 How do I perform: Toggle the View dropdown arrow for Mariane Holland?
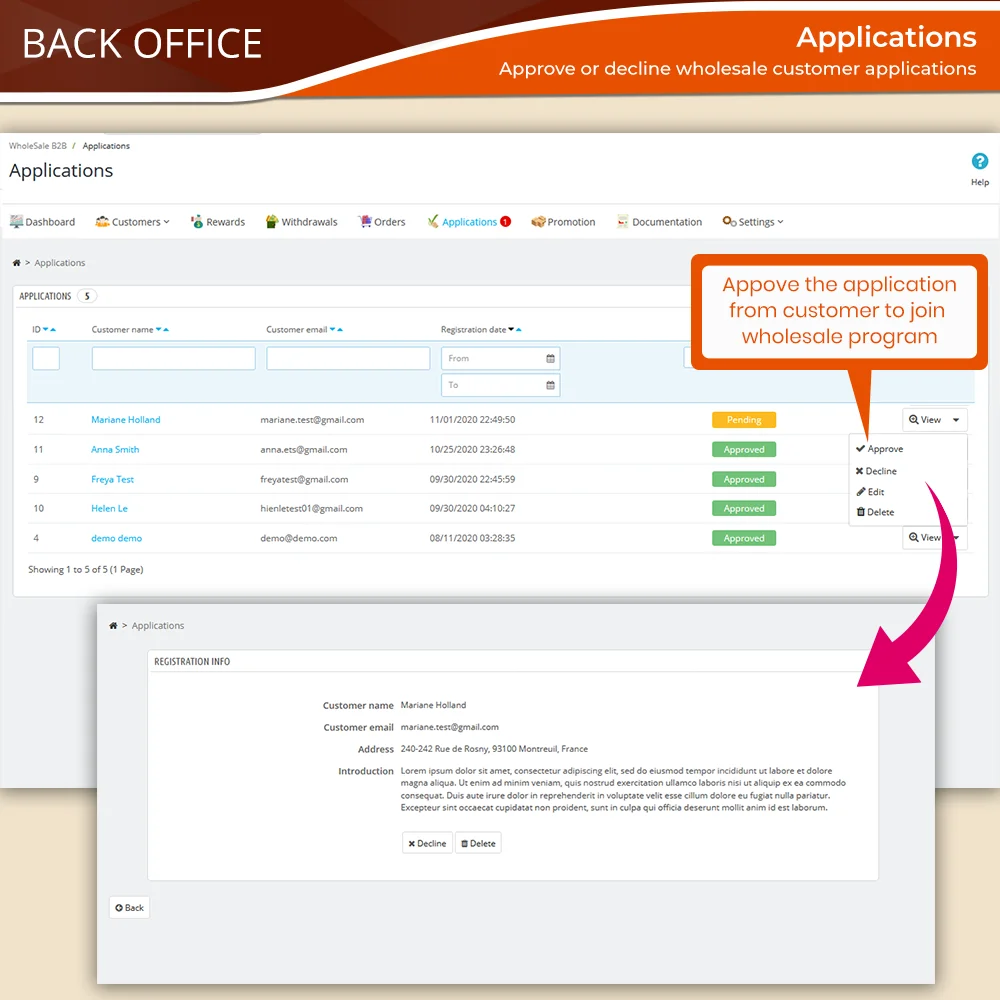click(x=957, y=420)
